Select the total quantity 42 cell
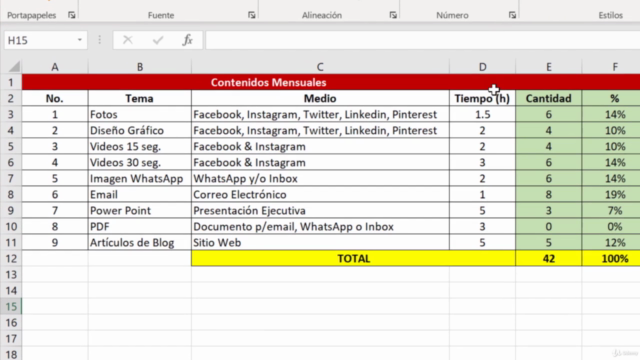The image size is (640, 360). tap(549, 258)
